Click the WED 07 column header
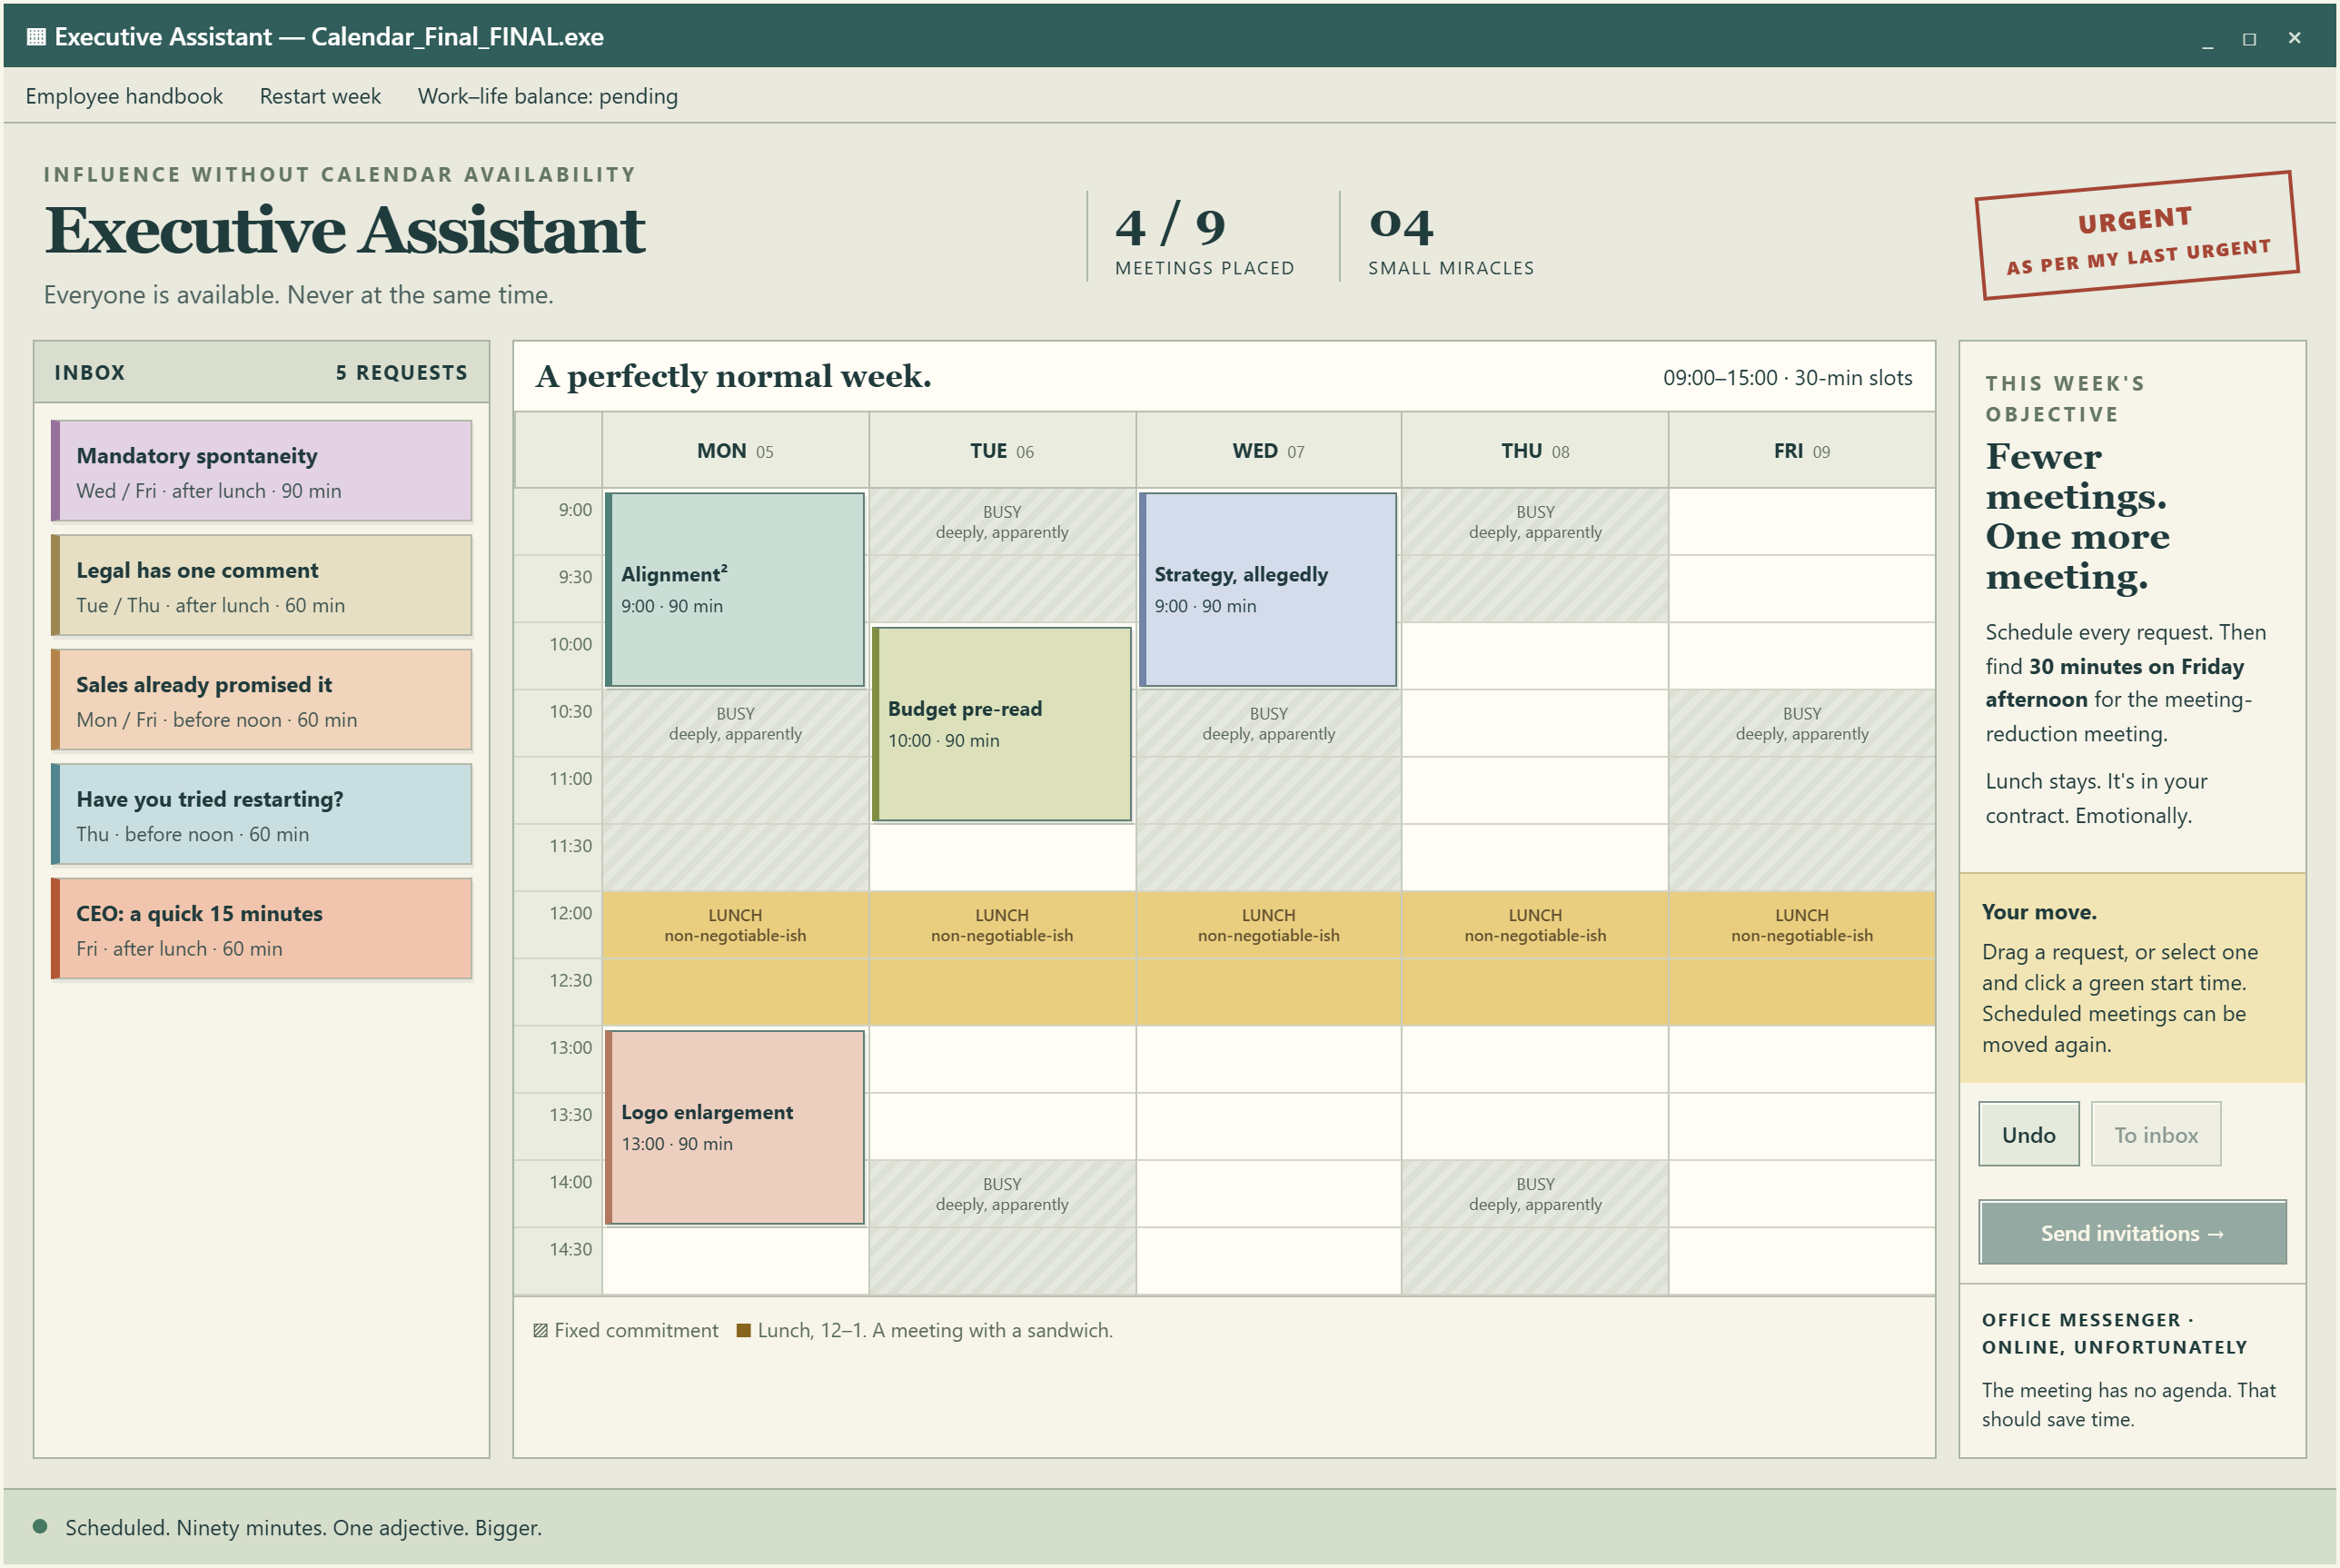The image size is (2340, 1568). coord(1268,451)
